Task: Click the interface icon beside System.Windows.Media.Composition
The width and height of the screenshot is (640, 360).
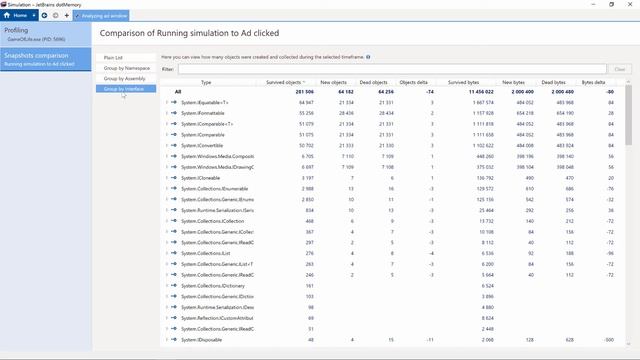Action: [x=174, y=156]
